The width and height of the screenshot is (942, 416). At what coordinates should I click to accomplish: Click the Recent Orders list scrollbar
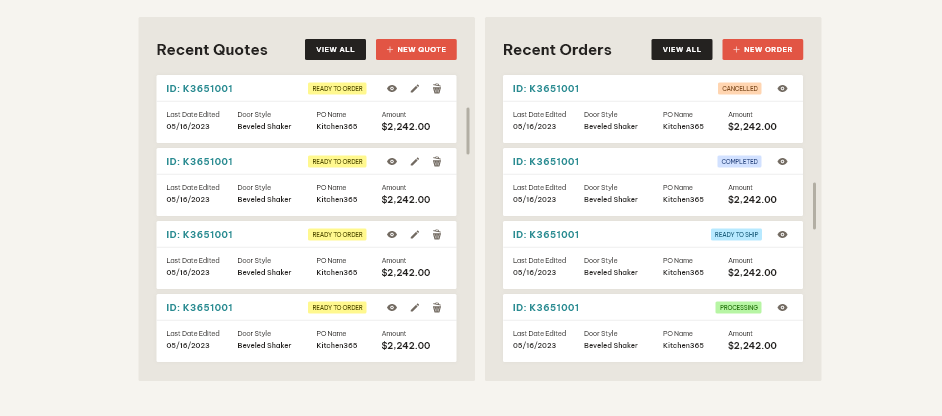814,205
